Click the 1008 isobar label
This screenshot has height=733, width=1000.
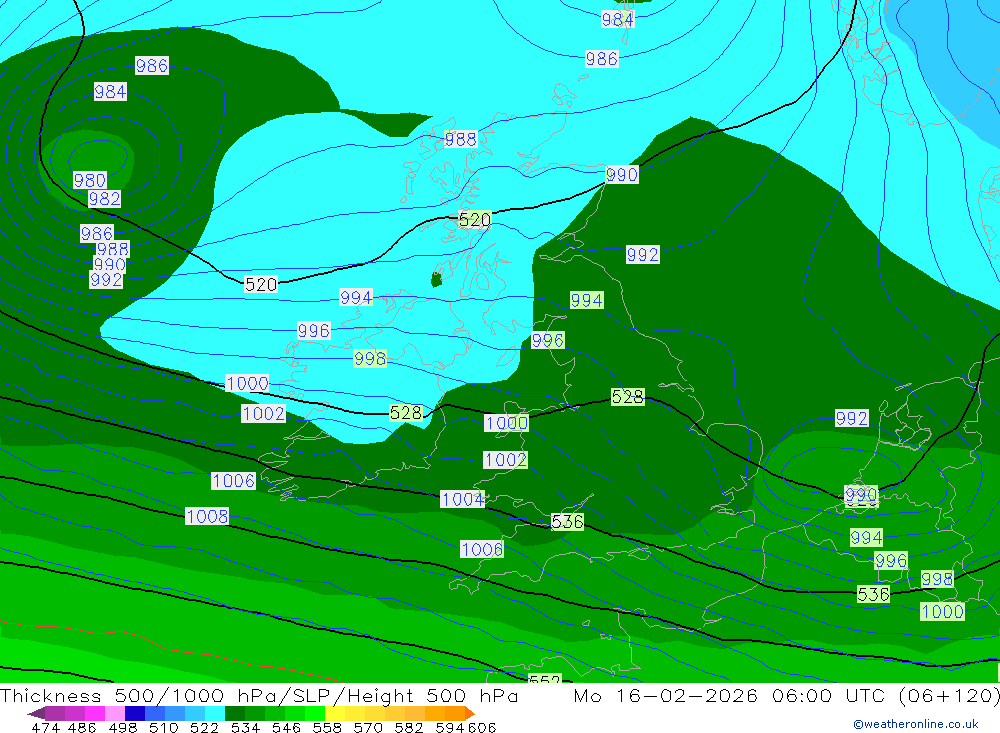coord(207,516)
